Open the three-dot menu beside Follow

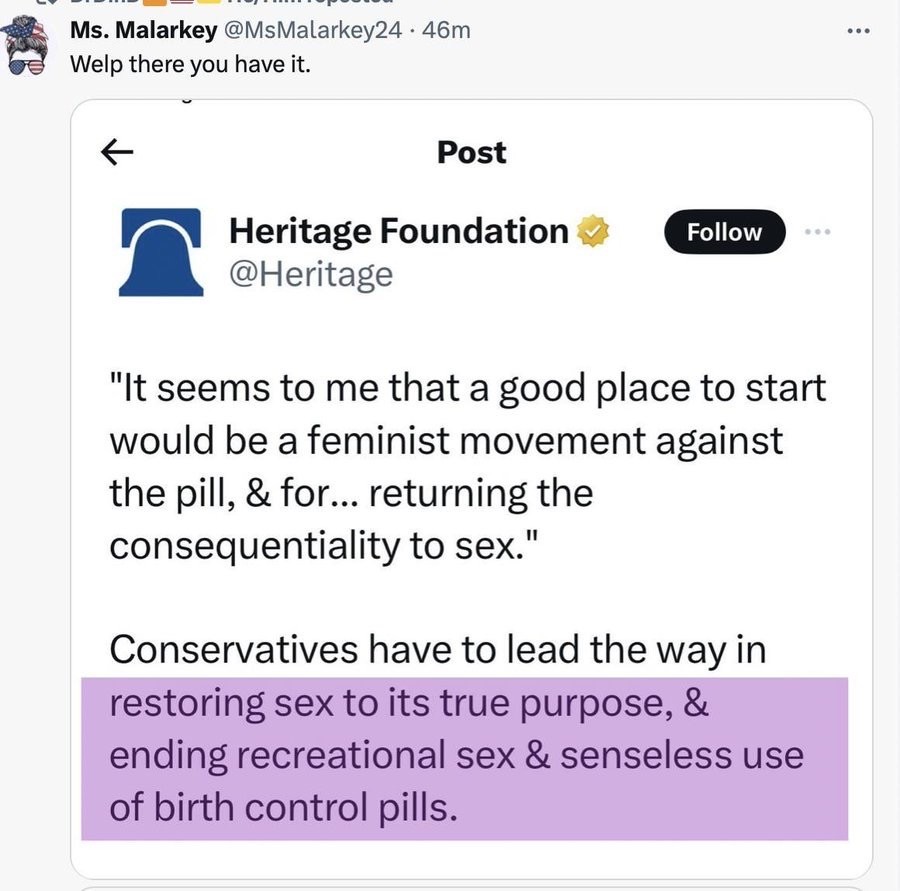coord(818,232)
